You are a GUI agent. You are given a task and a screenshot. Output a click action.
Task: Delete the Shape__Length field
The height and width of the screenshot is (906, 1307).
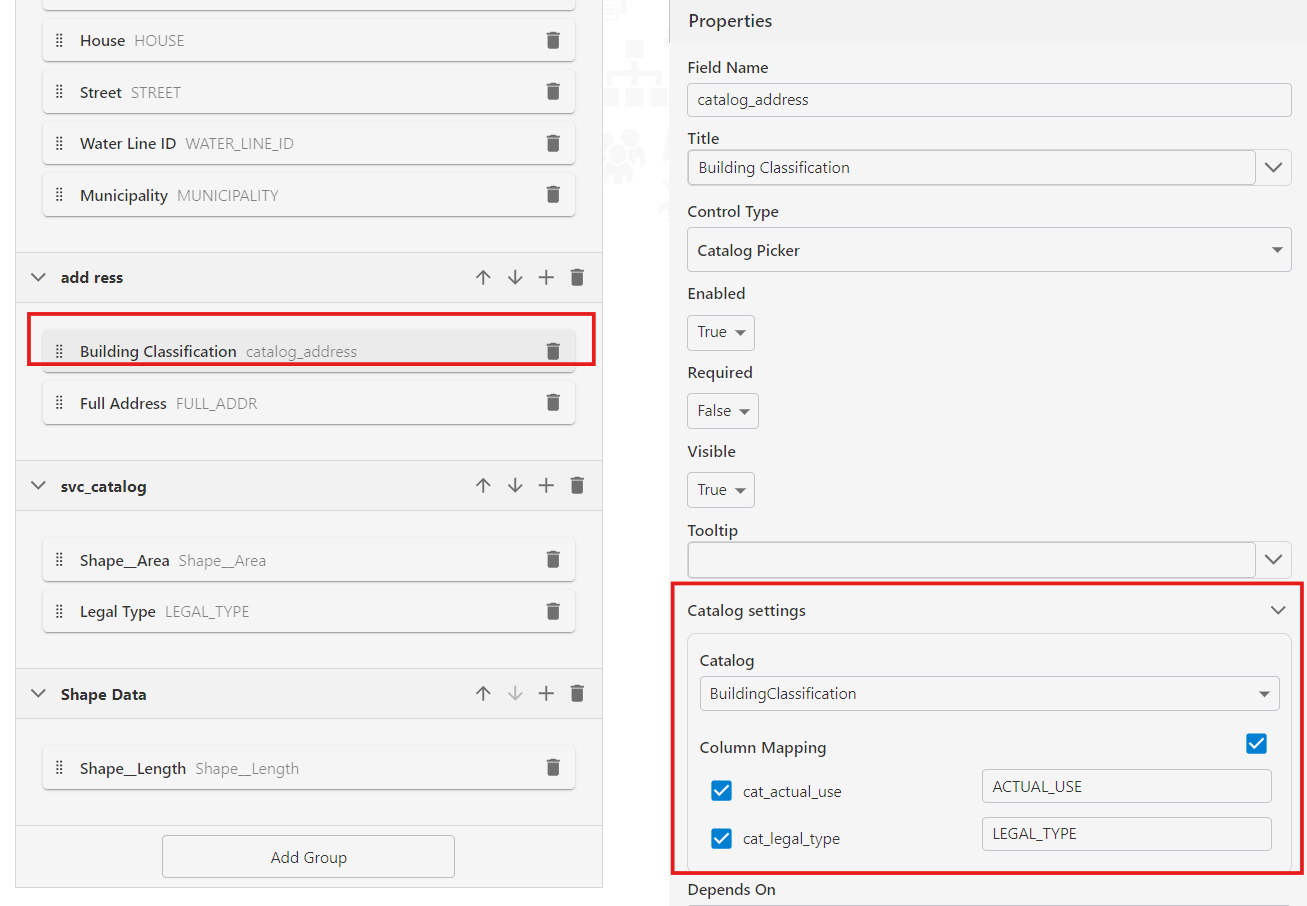[553, 767]
